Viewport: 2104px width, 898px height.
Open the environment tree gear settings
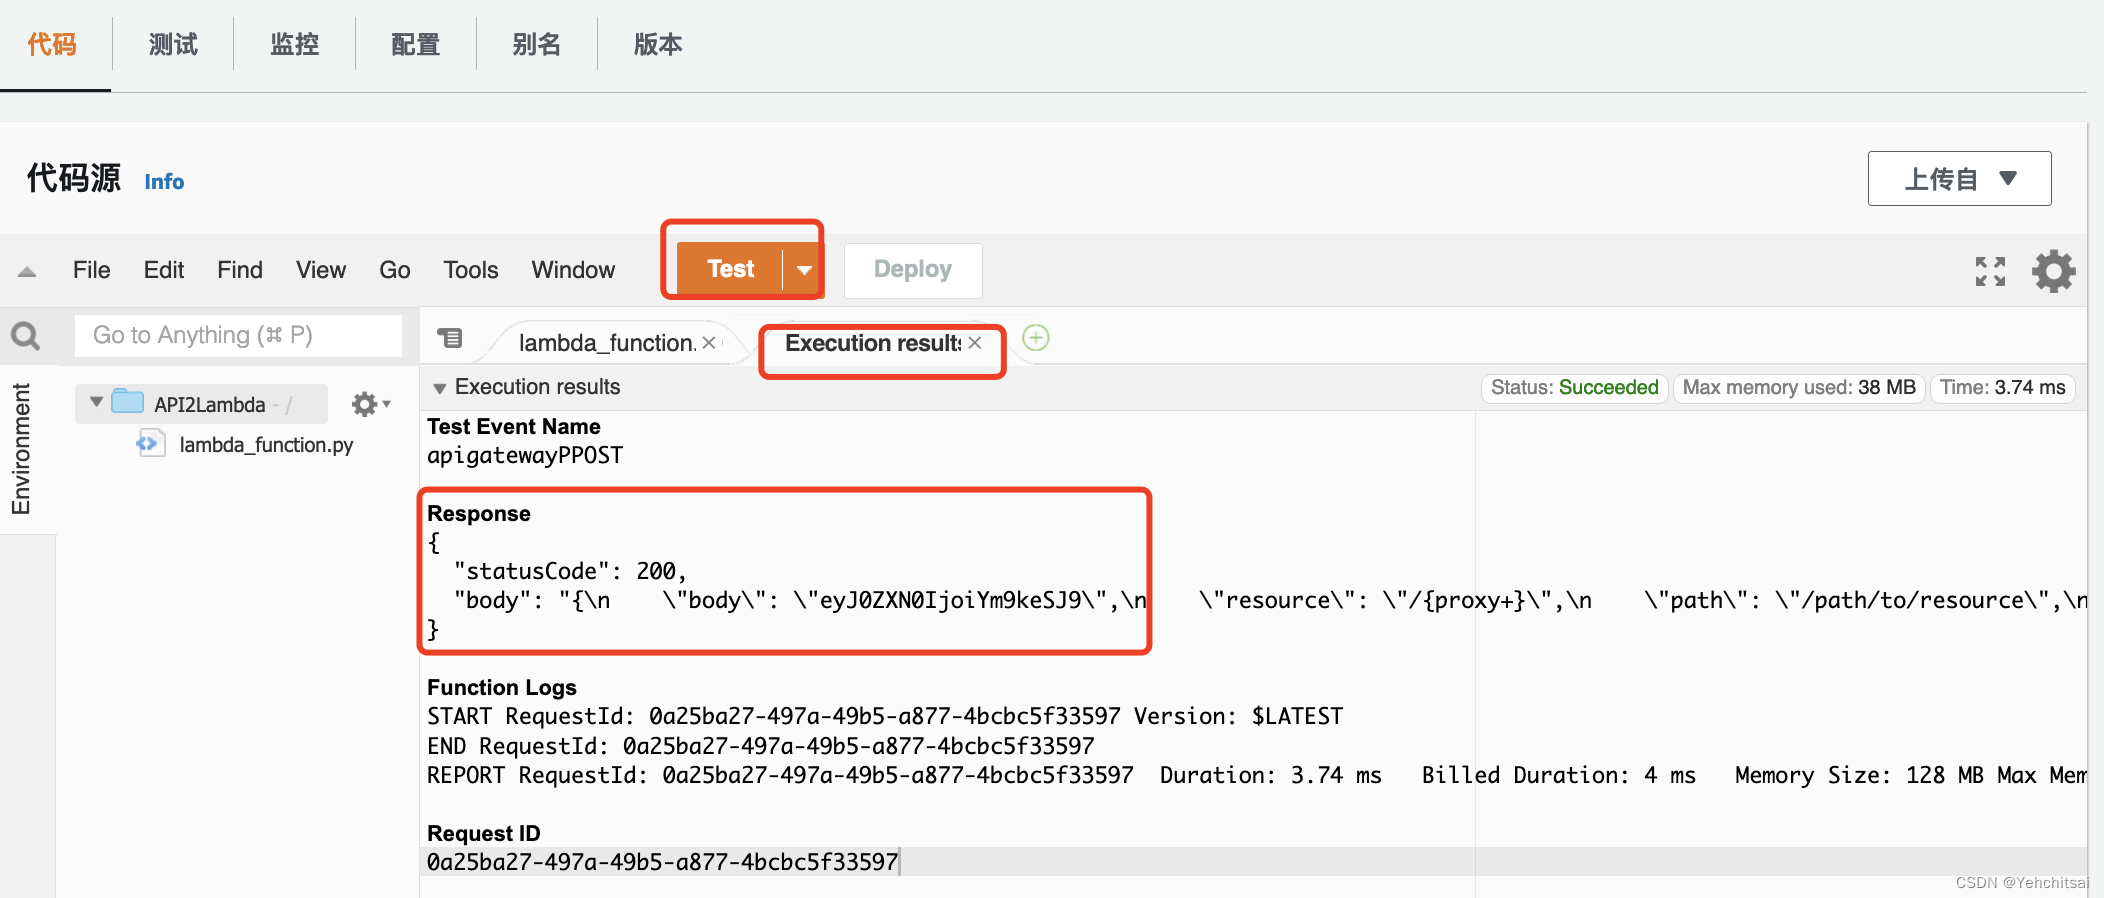pos(370,404)
